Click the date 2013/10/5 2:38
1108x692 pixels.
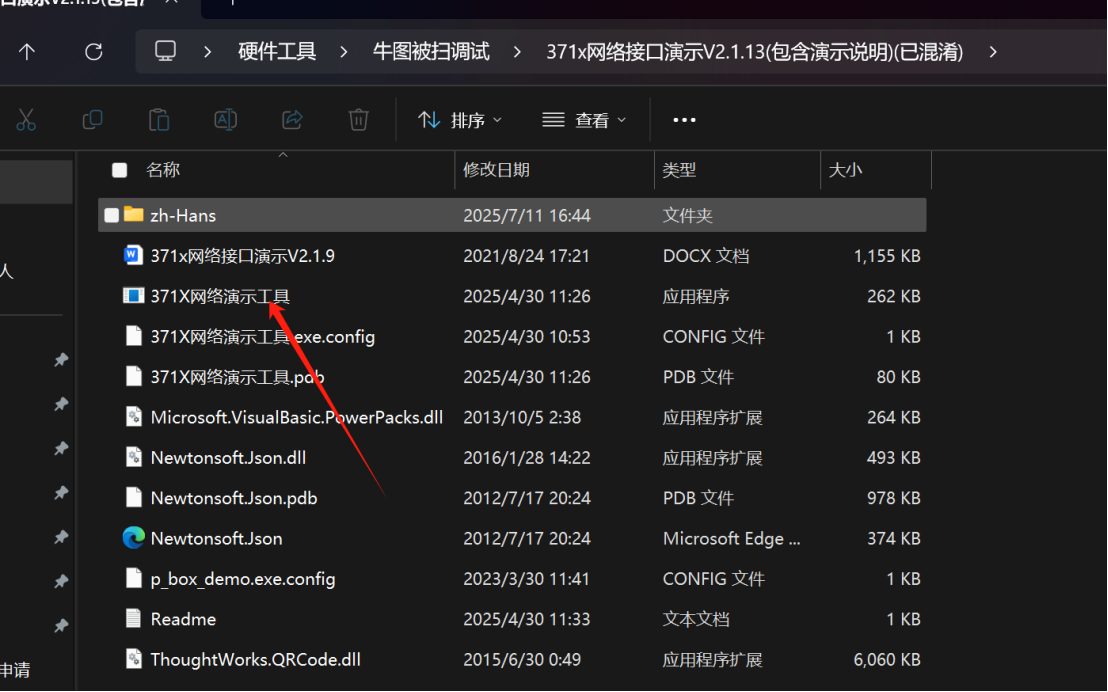tap(521, 417)
